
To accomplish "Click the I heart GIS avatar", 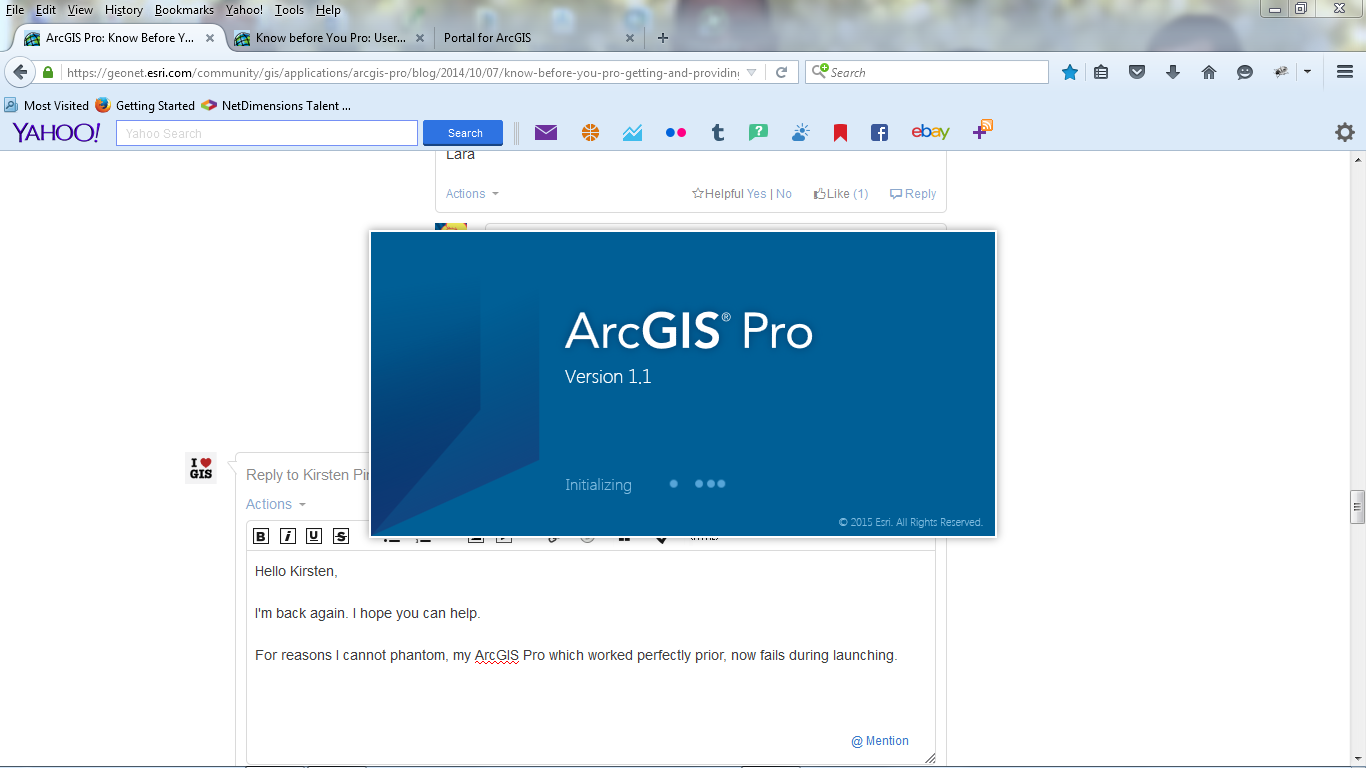I will [x=201, y=468].
